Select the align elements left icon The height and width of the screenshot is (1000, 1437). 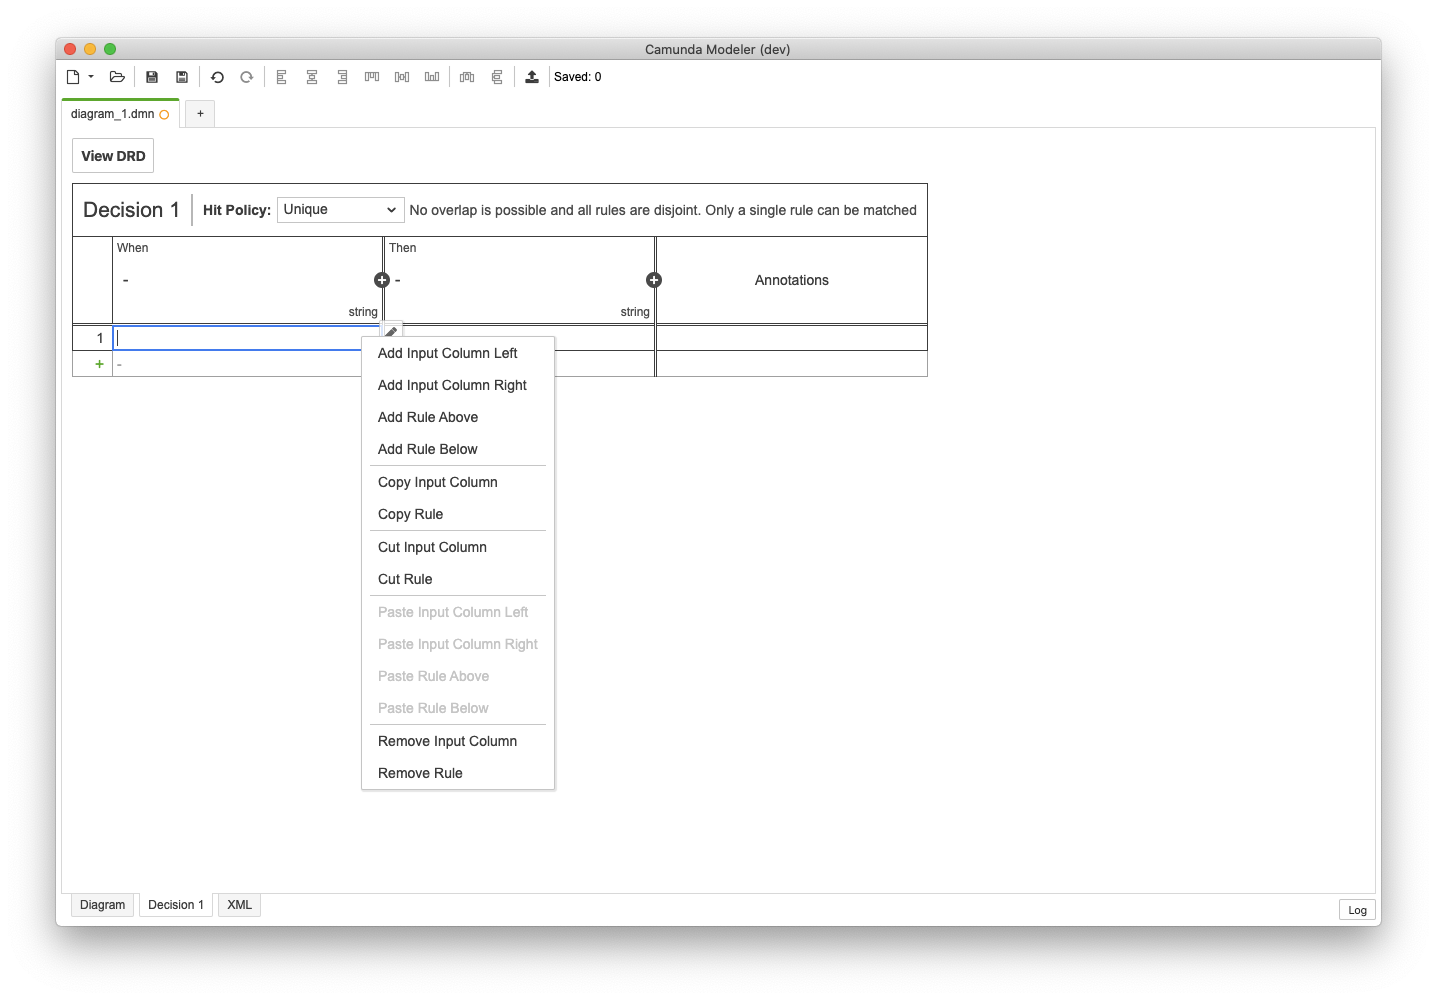(x=281, y=76)
